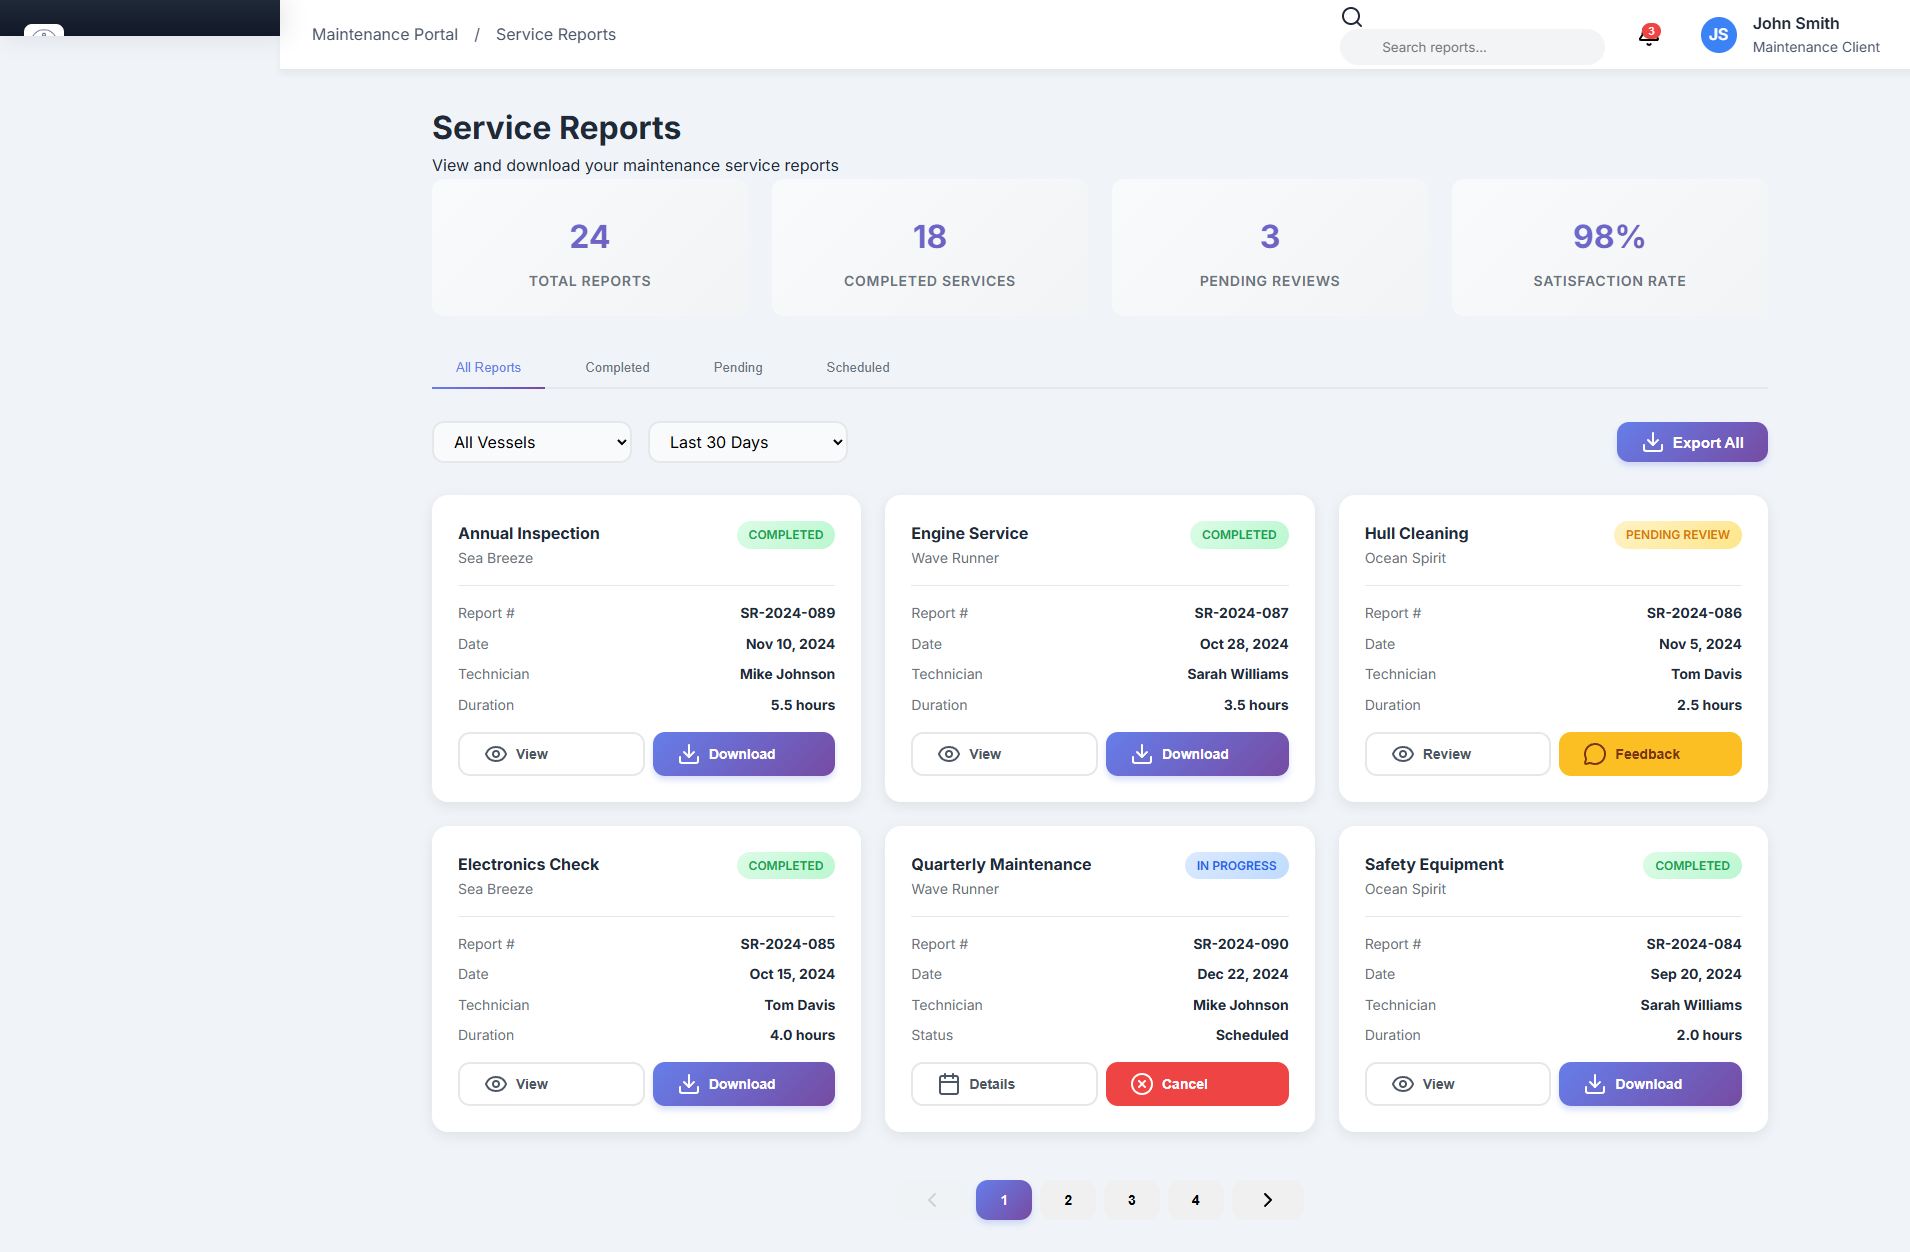Select the Scheduled tab
This screenshot has width=1910, height=1252.
(x=857, y=367)
